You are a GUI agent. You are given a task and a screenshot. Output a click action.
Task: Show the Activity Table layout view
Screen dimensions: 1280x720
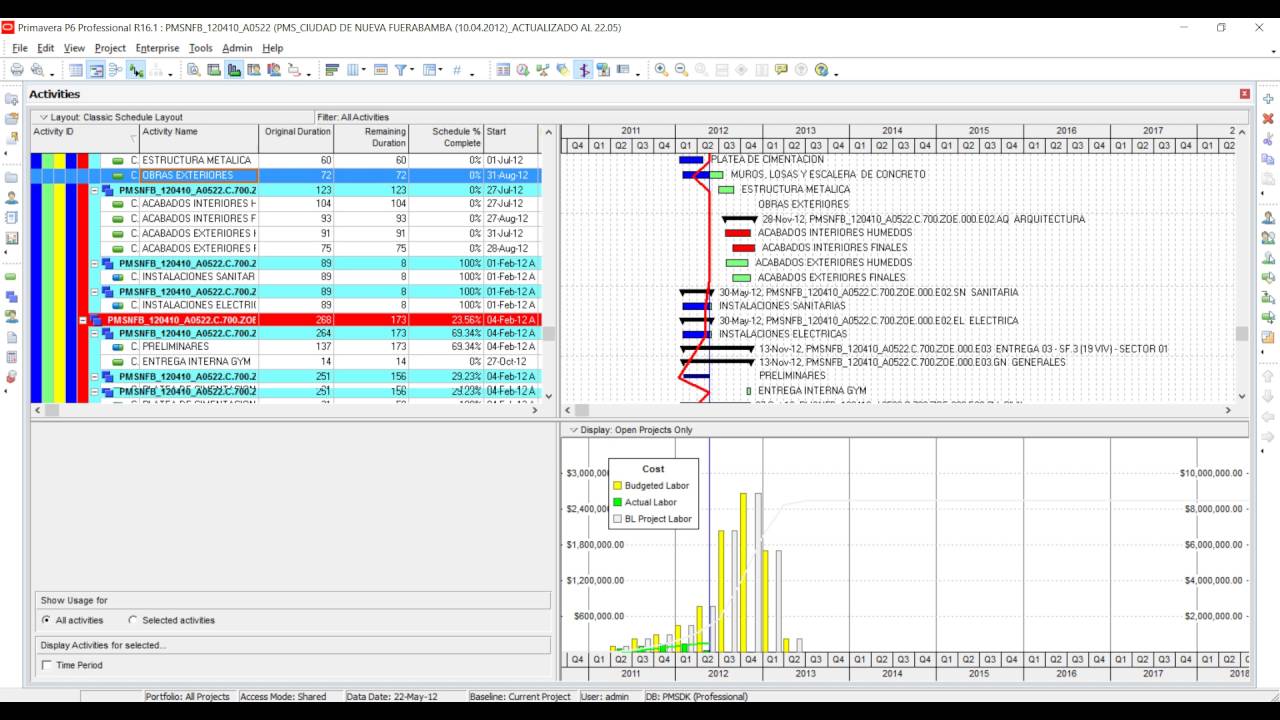tap(76, 70)
